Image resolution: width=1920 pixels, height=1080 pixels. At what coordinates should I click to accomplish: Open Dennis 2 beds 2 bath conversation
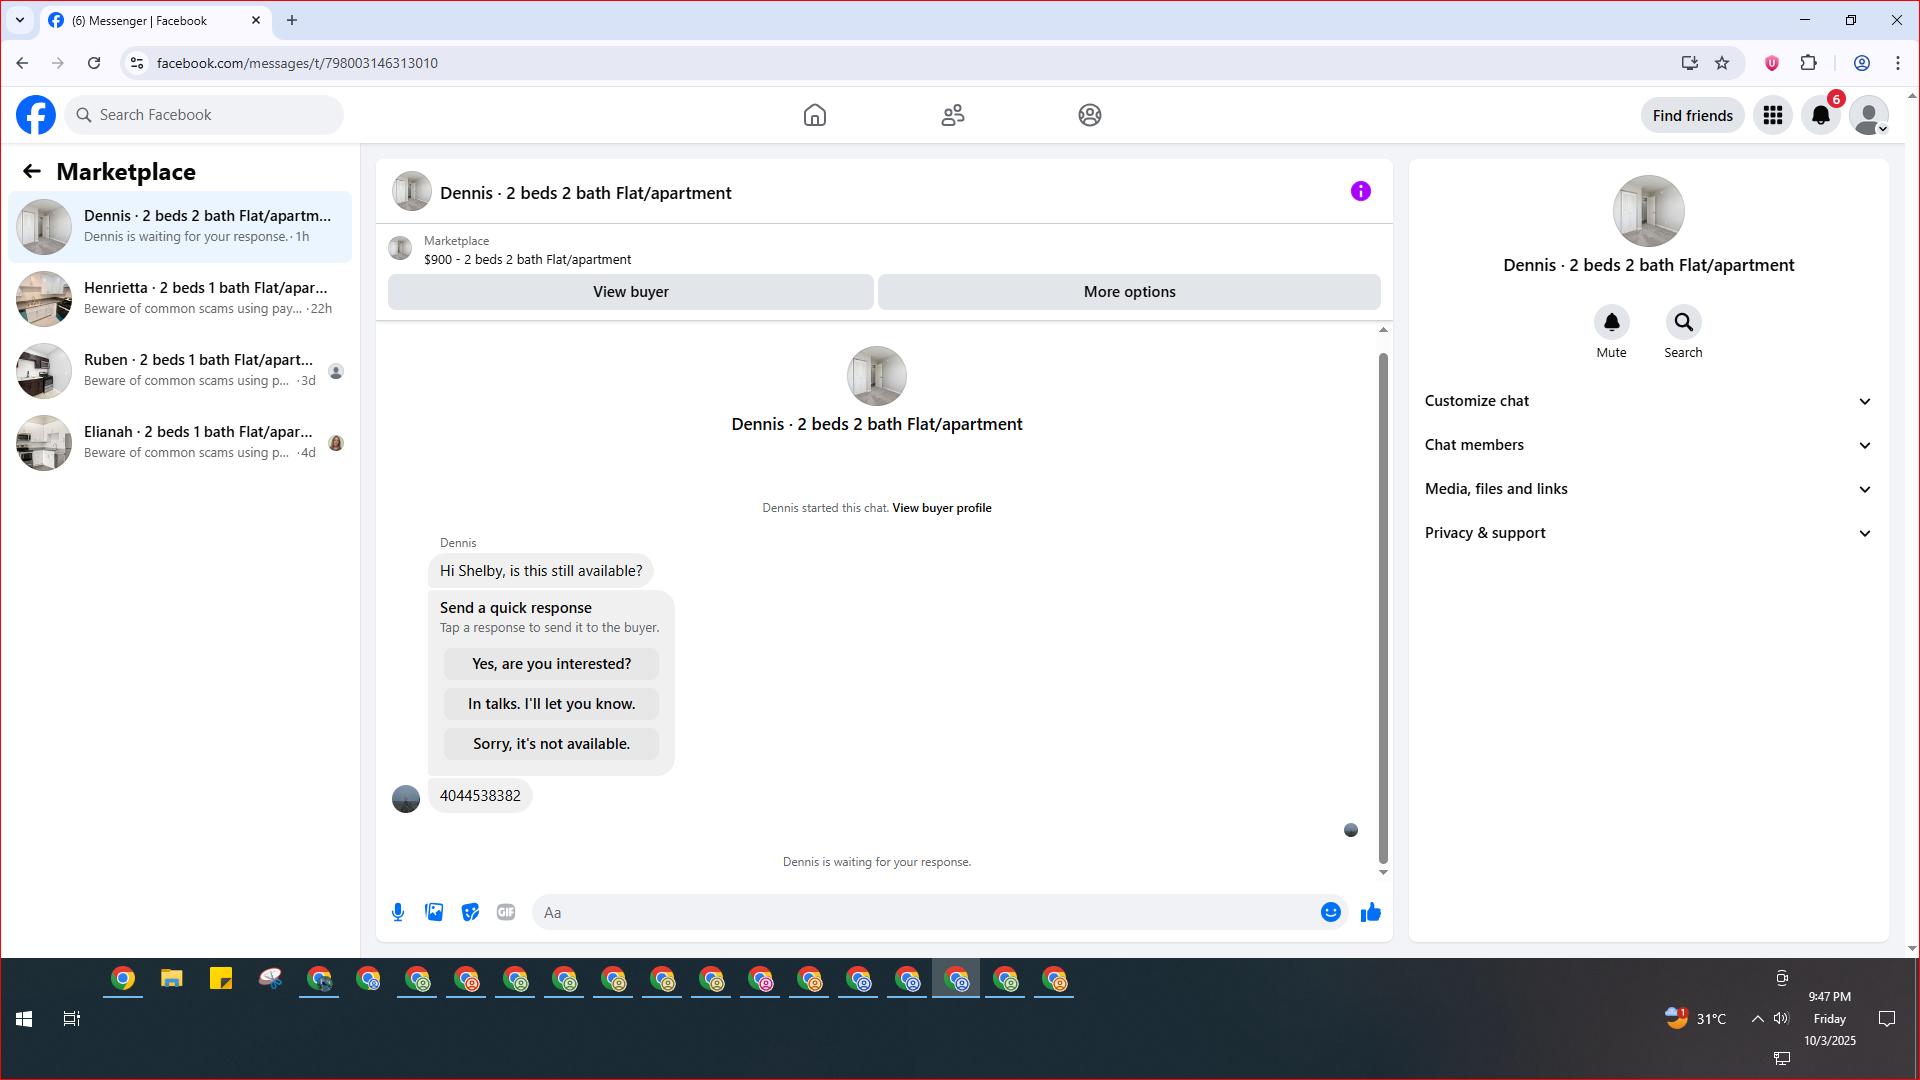tap(180, 227)
